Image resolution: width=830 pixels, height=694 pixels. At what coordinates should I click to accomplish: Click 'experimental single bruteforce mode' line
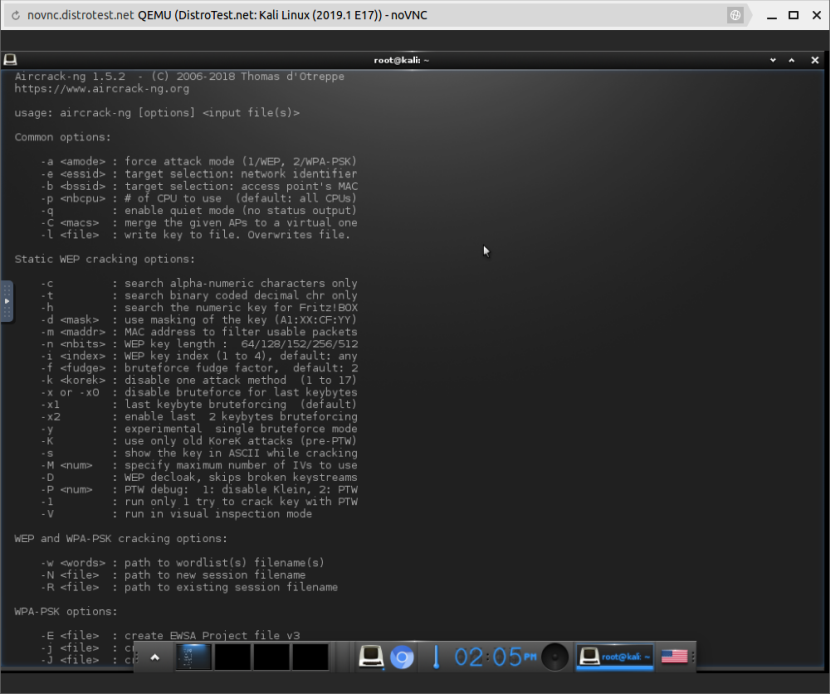click(199, 429)
